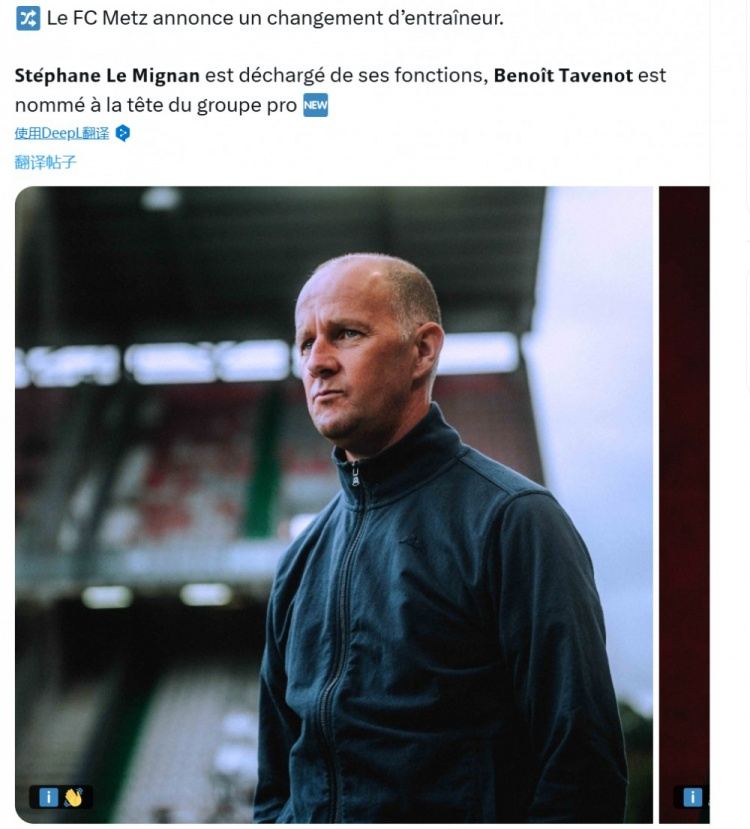Click the bold name Benoît Tavenot
Image resolution: width=750 pixels, height=829 pixels.
click(565, 75)
